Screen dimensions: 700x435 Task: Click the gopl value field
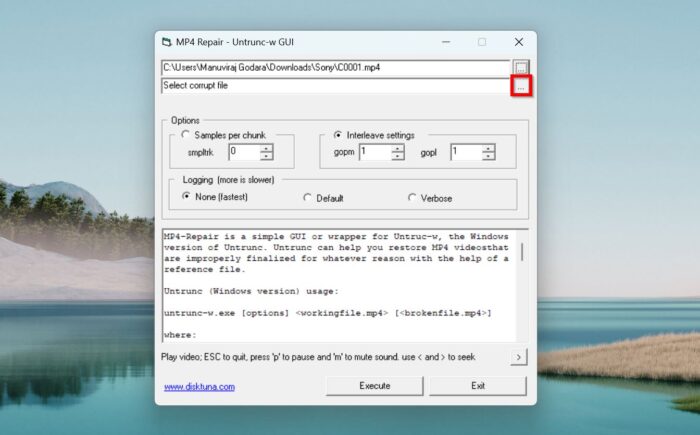(467, 152)
